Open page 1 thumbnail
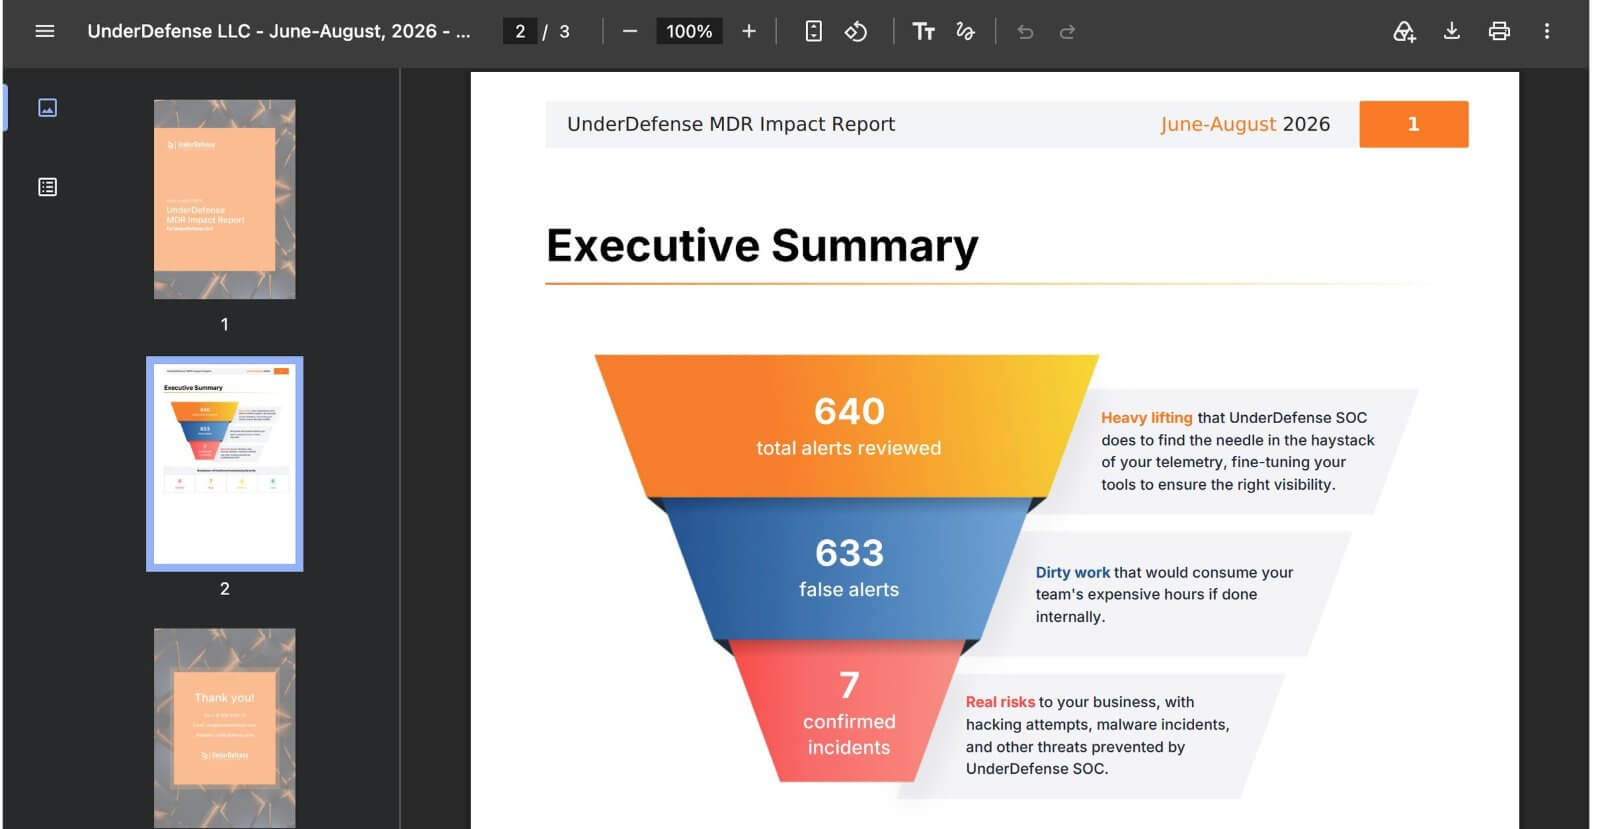The height and width of the screenshot is (829, 1600). (x=225, y=199)
